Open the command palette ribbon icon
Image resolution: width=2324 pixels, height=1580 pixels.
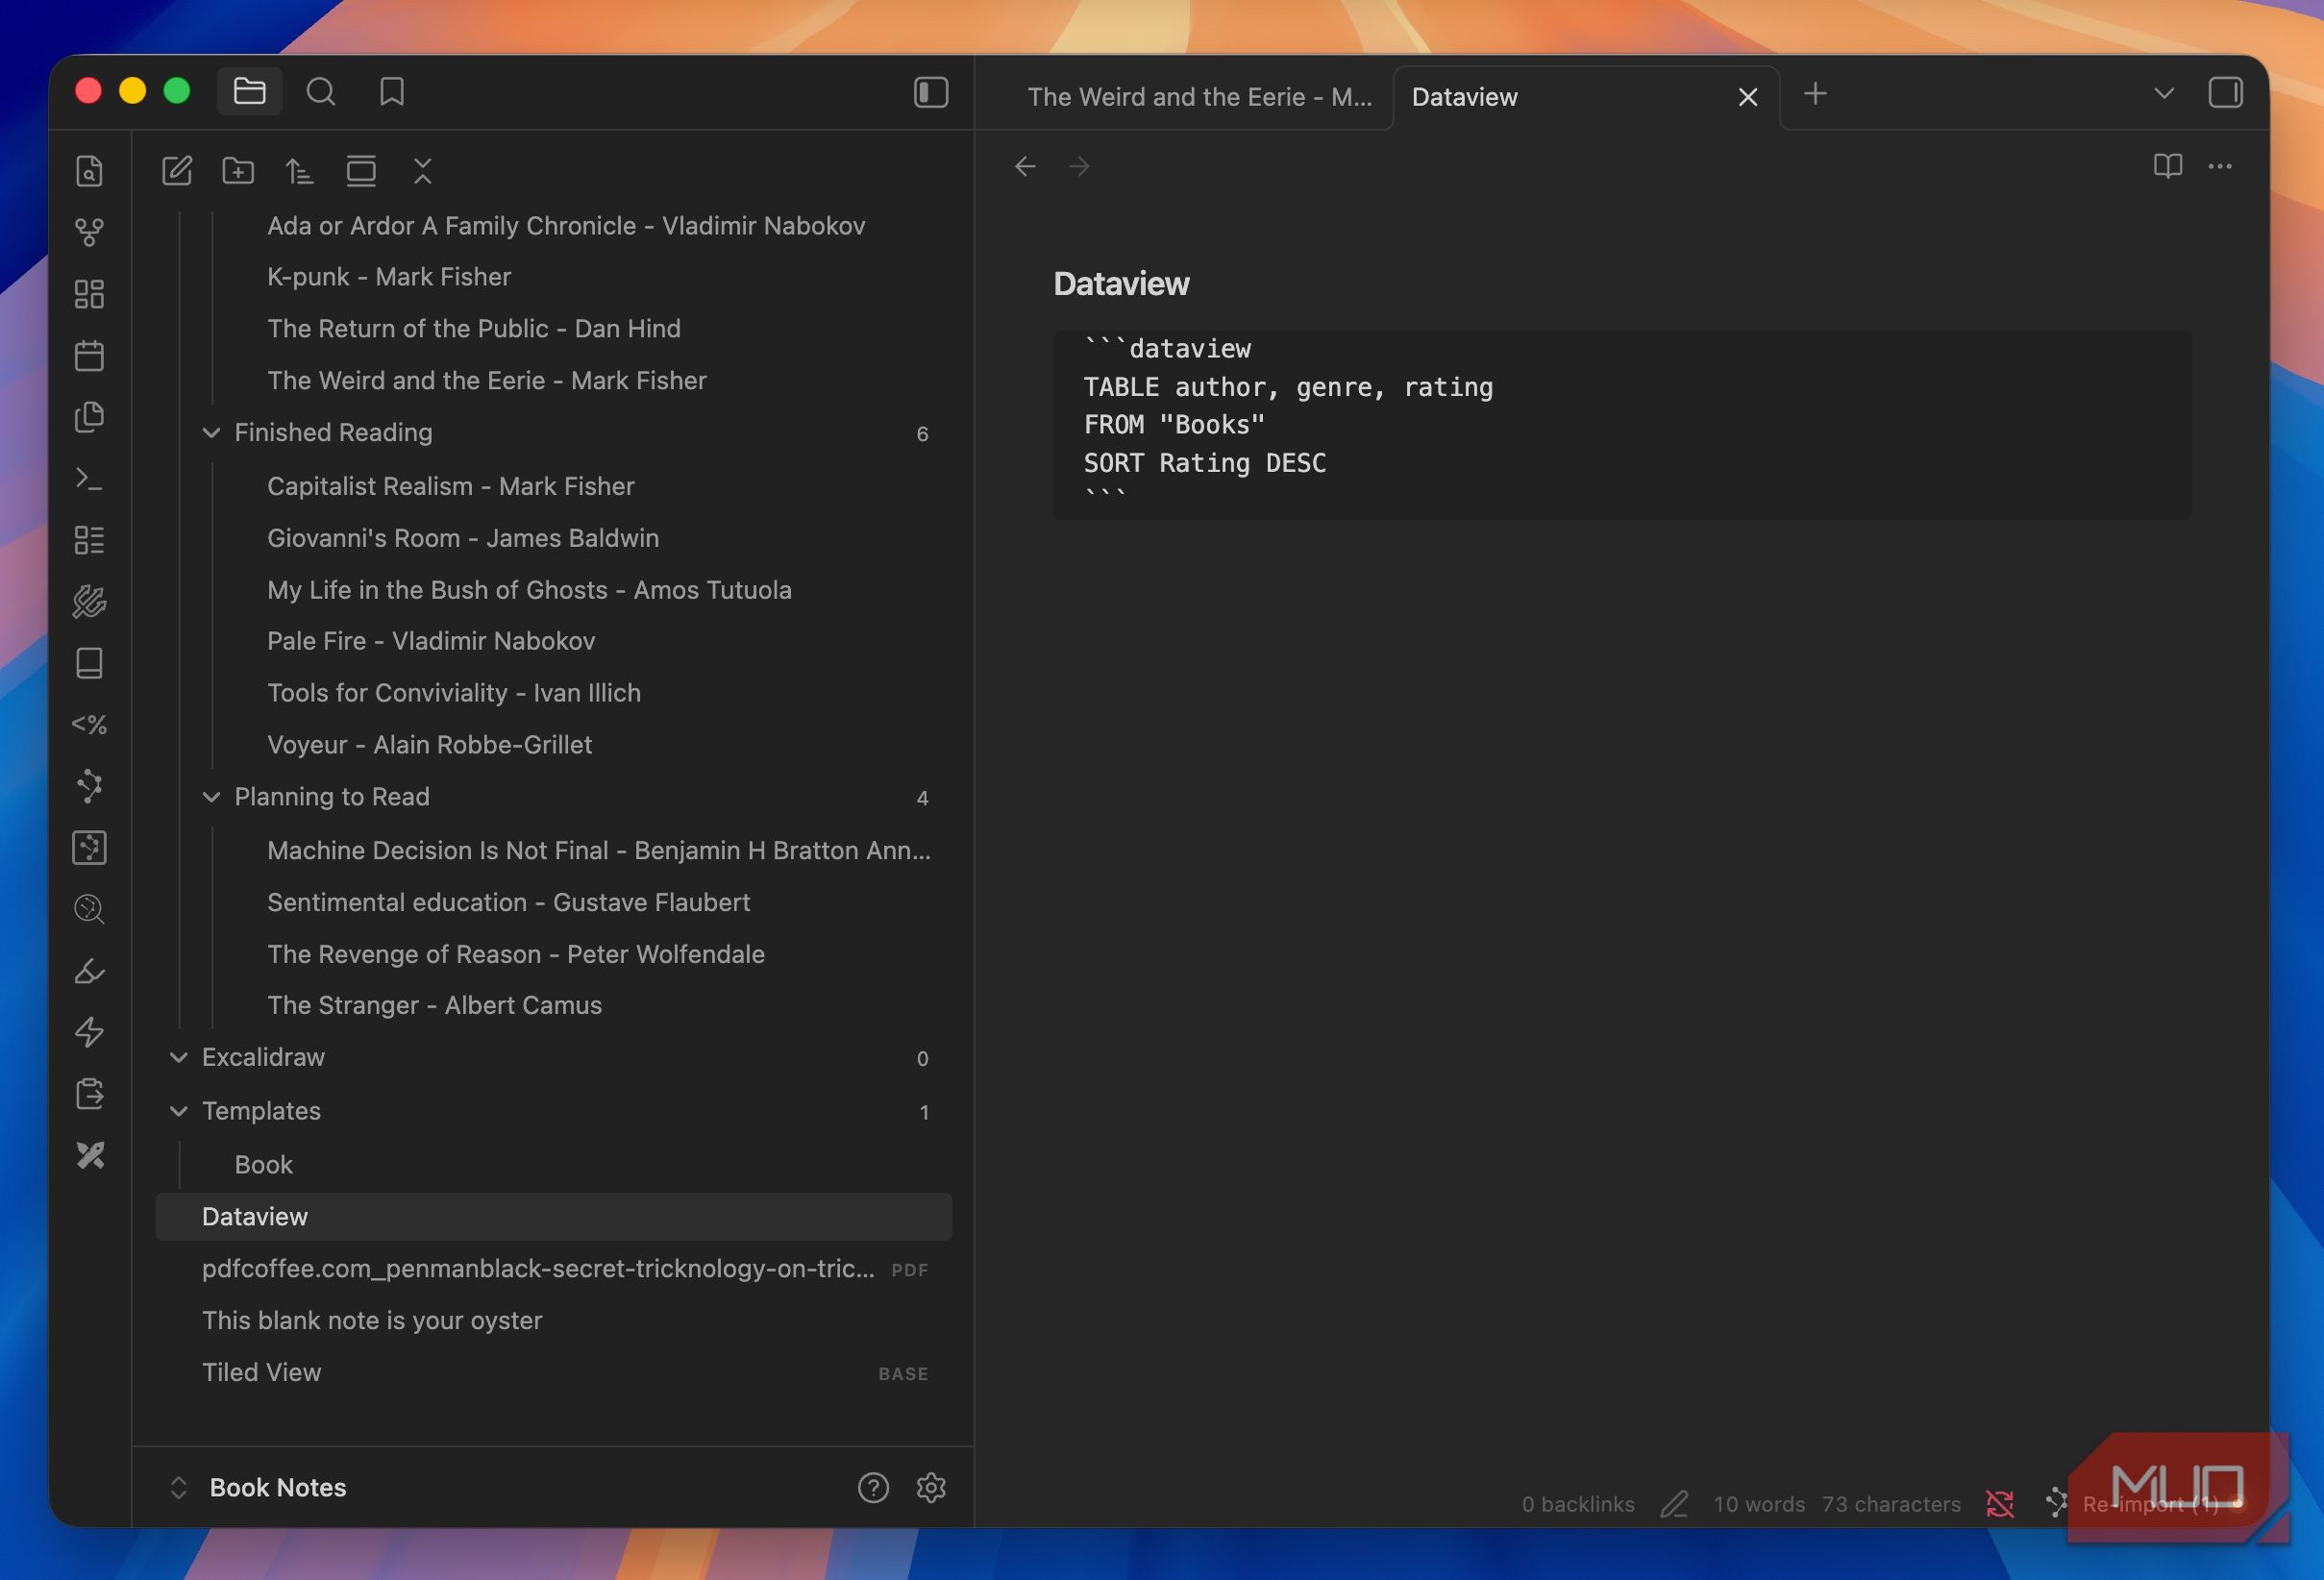(89, 479)
